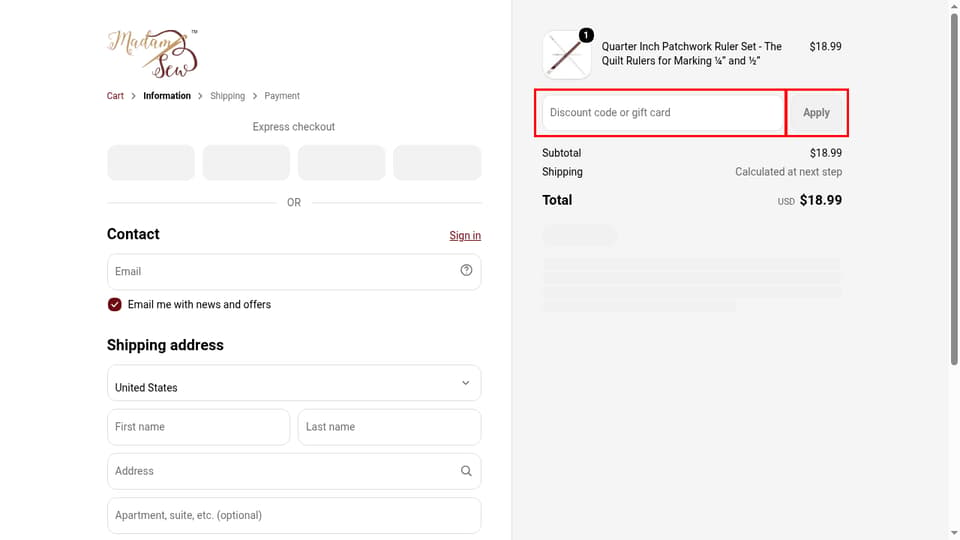Screen dimensions: 960x540
Task: Open the United States country dropdown
Action: pyautogui.click(x=294, y=383)
